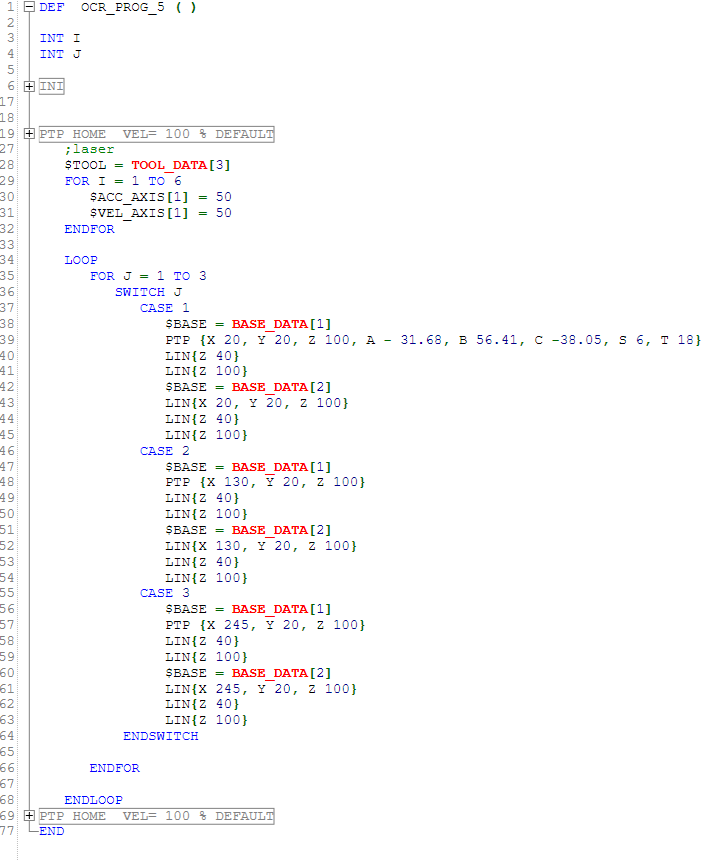Expand PTP HOME fold on line 69
This screenshot has width=715, height=860.
pyautogui.click(x=30, y=816)
